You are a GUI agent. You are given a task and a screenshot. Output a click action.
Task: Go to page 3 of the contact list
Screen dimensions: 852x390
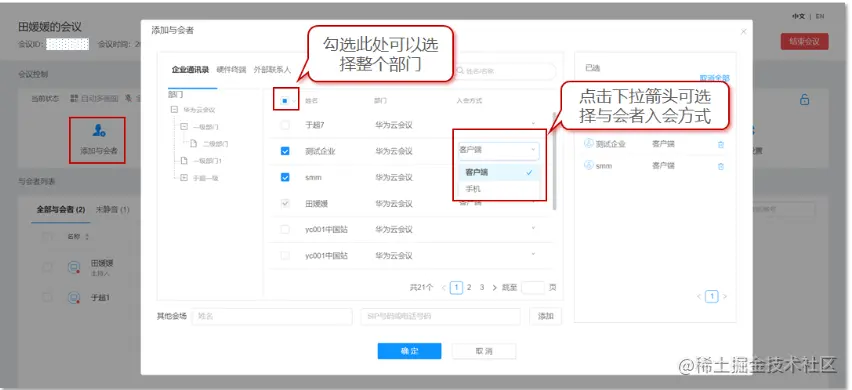tap(481, 287)
